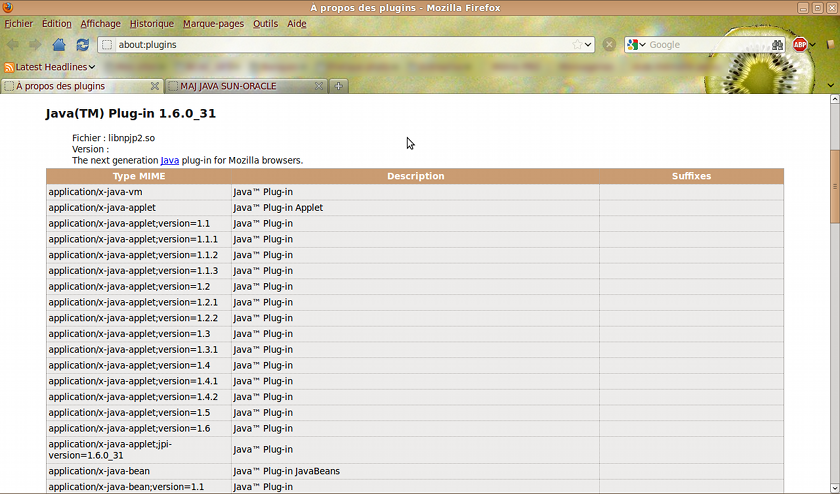The height and width of the screenshot is (494, 840).
Task: Click the Google search engine icon
Action: point(633,45)
